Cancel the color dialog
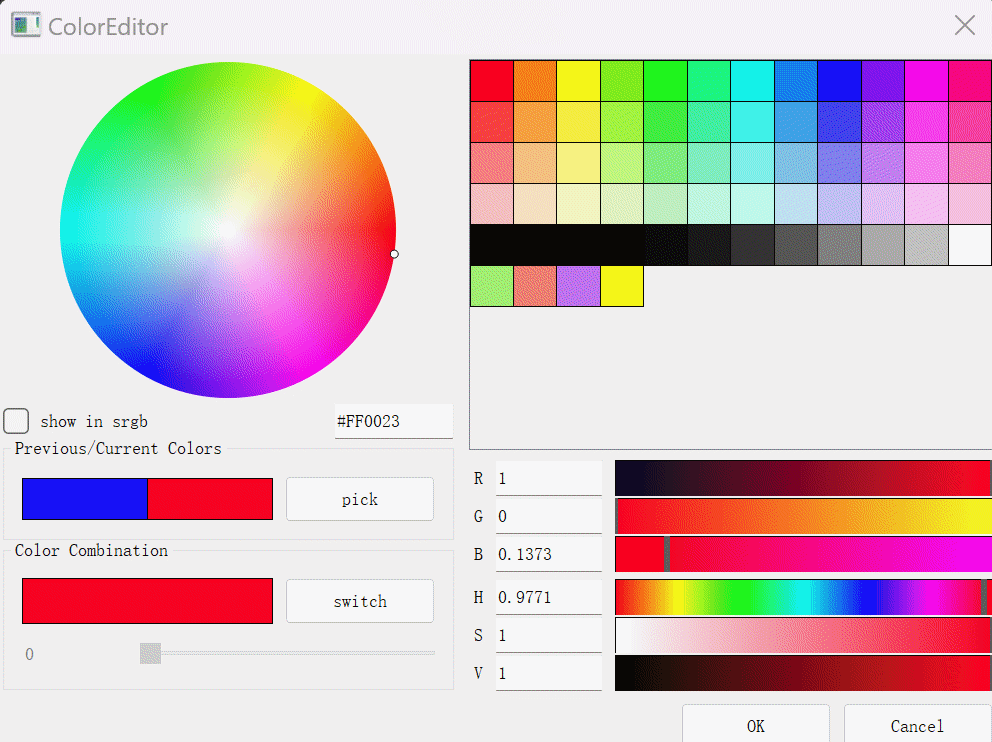Image resolution: width=992 pixels, height=742 pixels. (917, 725)
